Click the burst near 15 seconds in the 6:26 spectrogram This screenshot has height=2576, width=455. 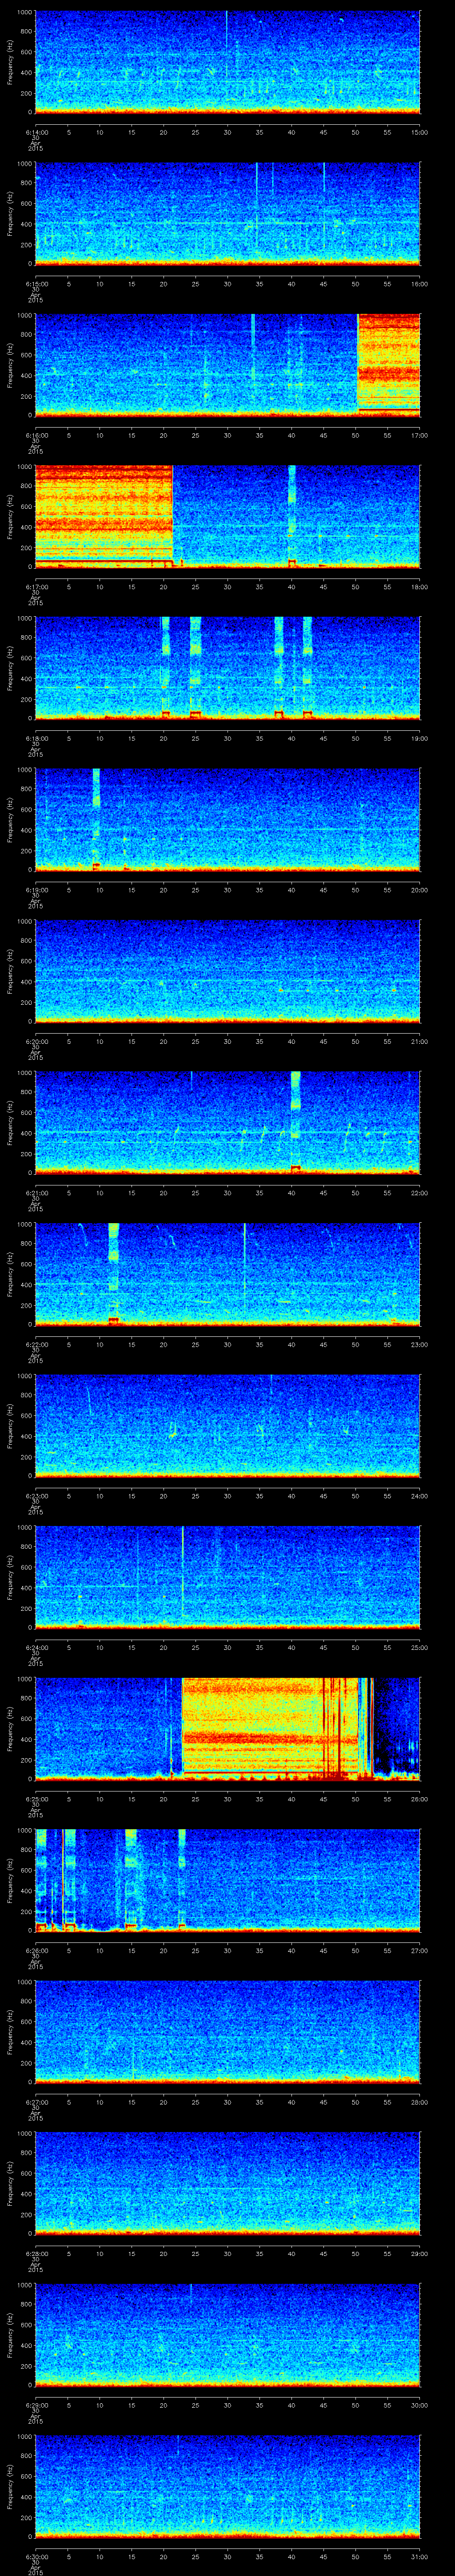[131, 1878]
